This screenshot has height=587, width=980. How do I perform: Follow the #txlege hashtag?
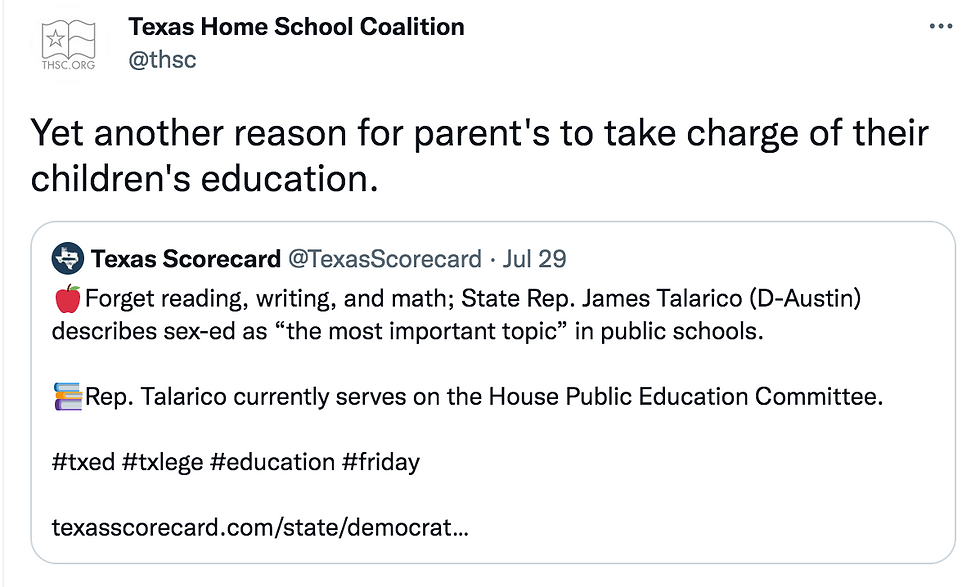[162, 462]
